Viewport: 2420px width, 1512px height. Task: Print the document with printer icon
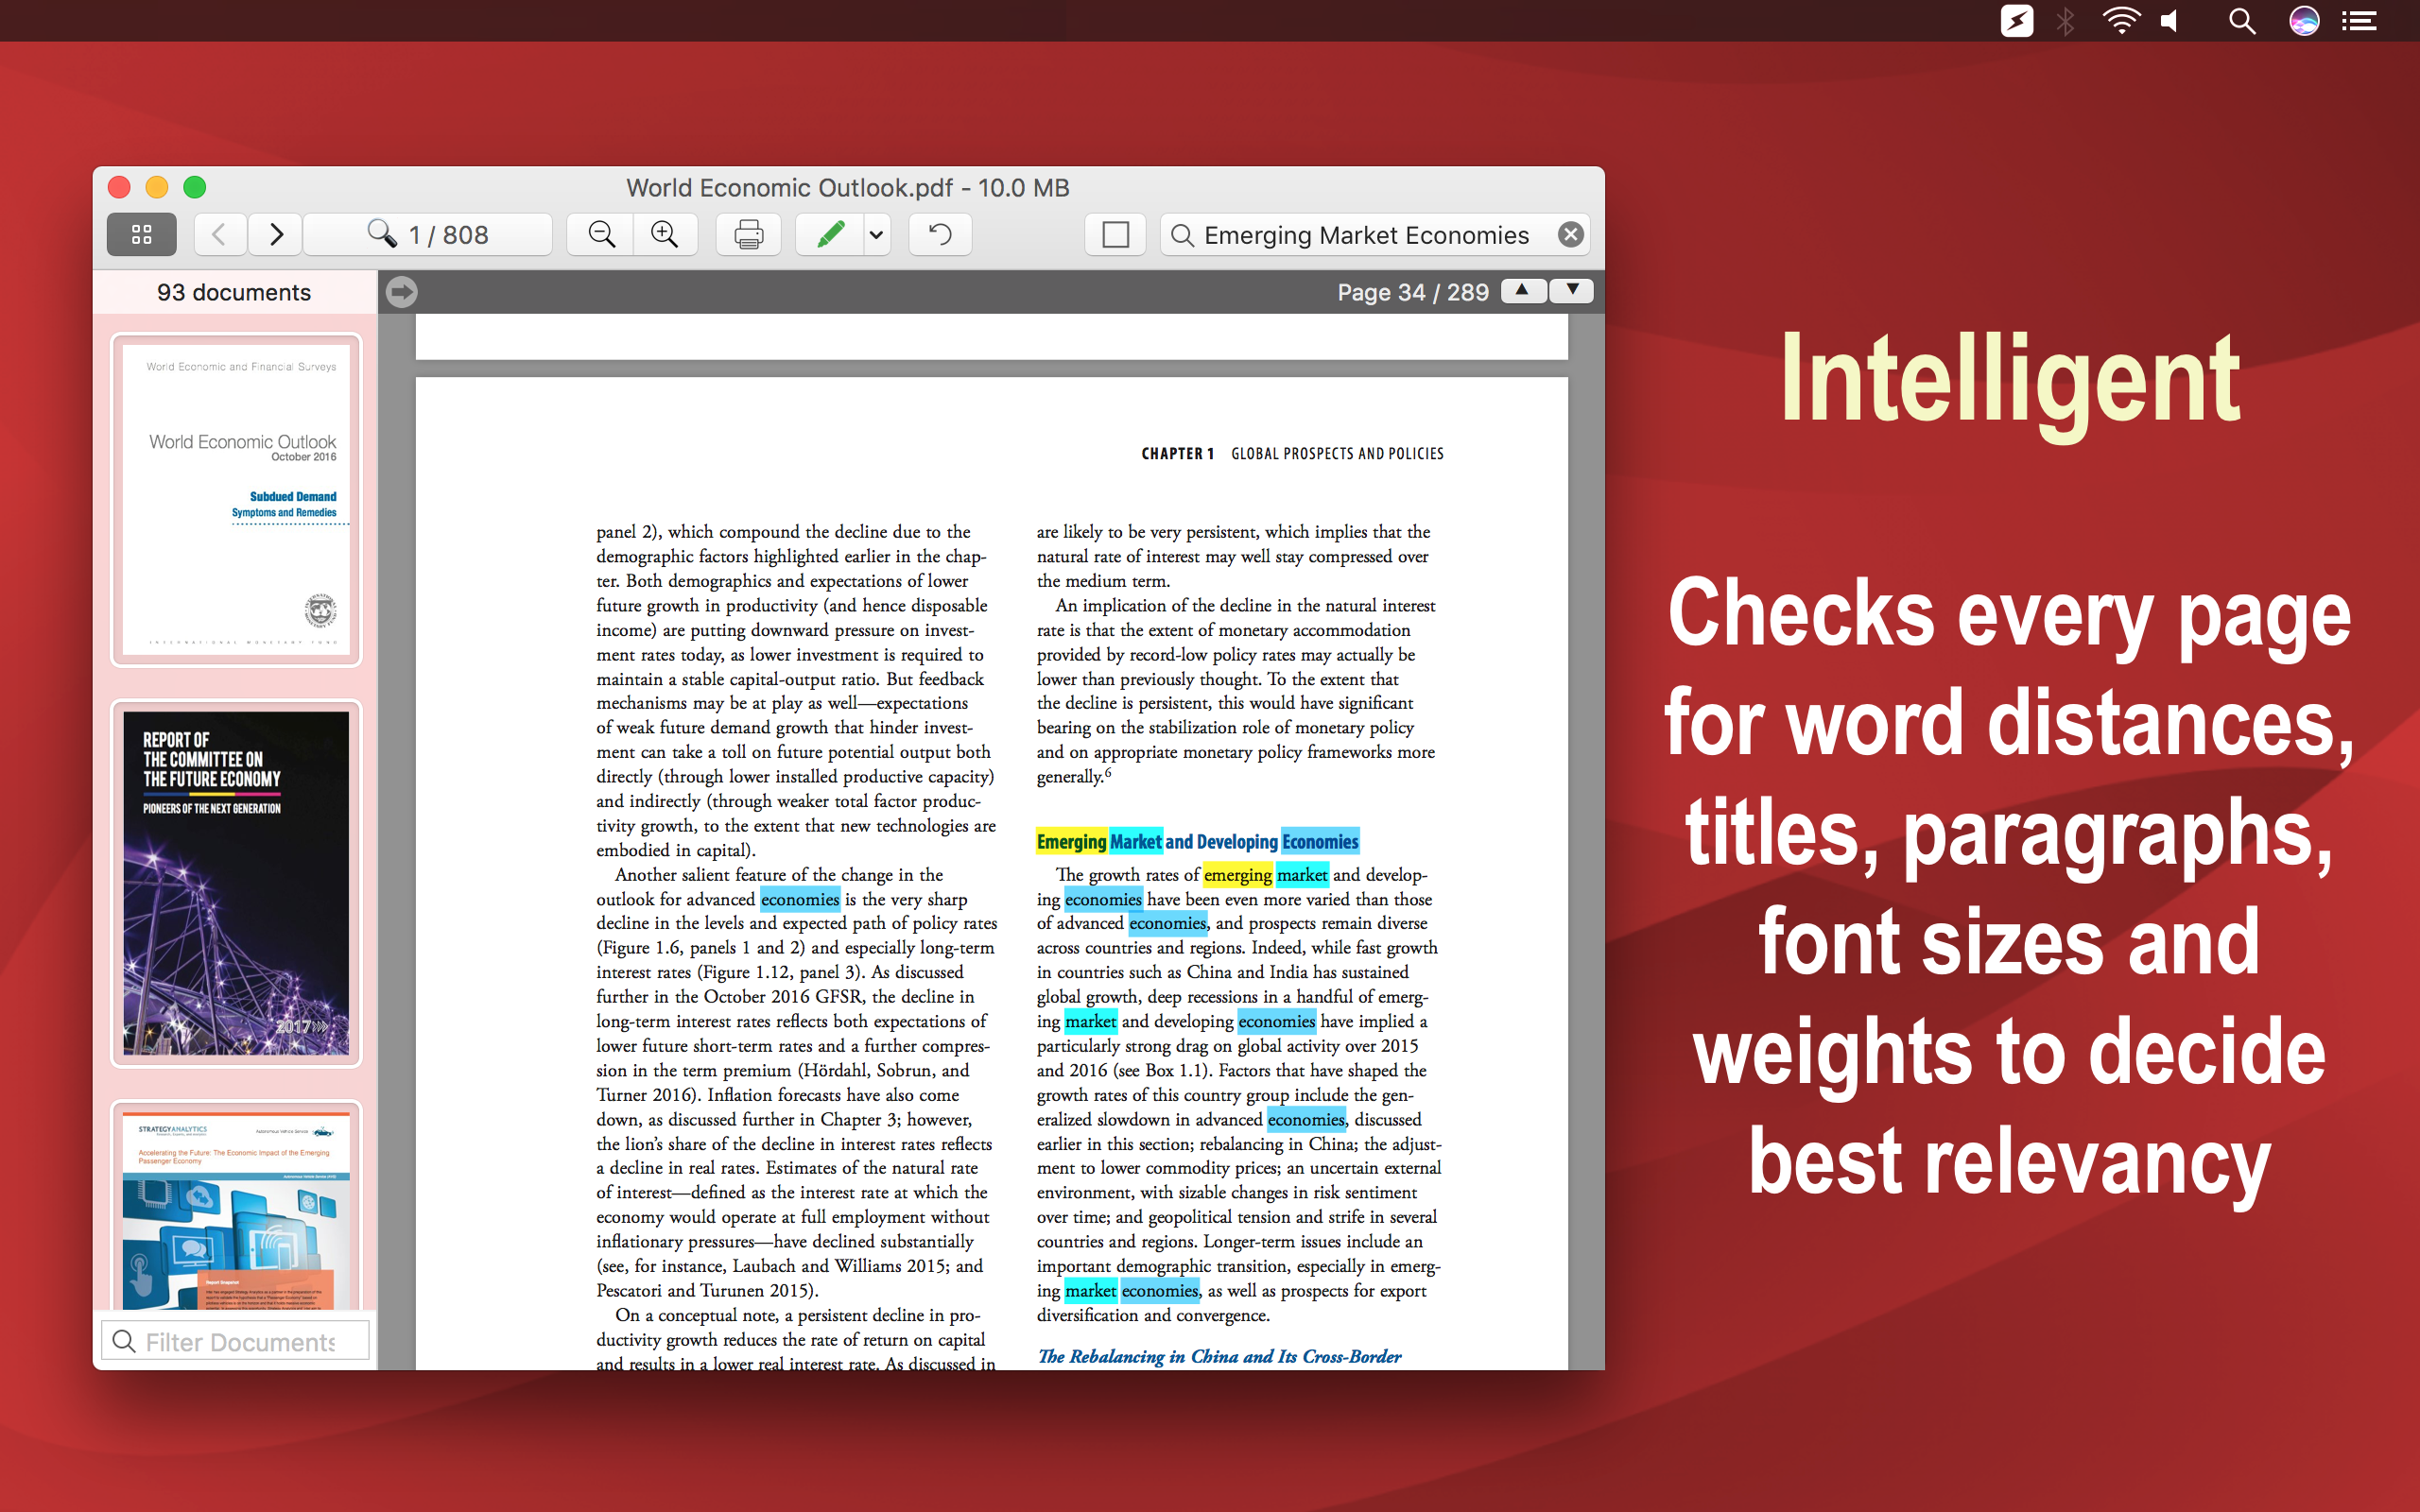(x=748, y=234)
